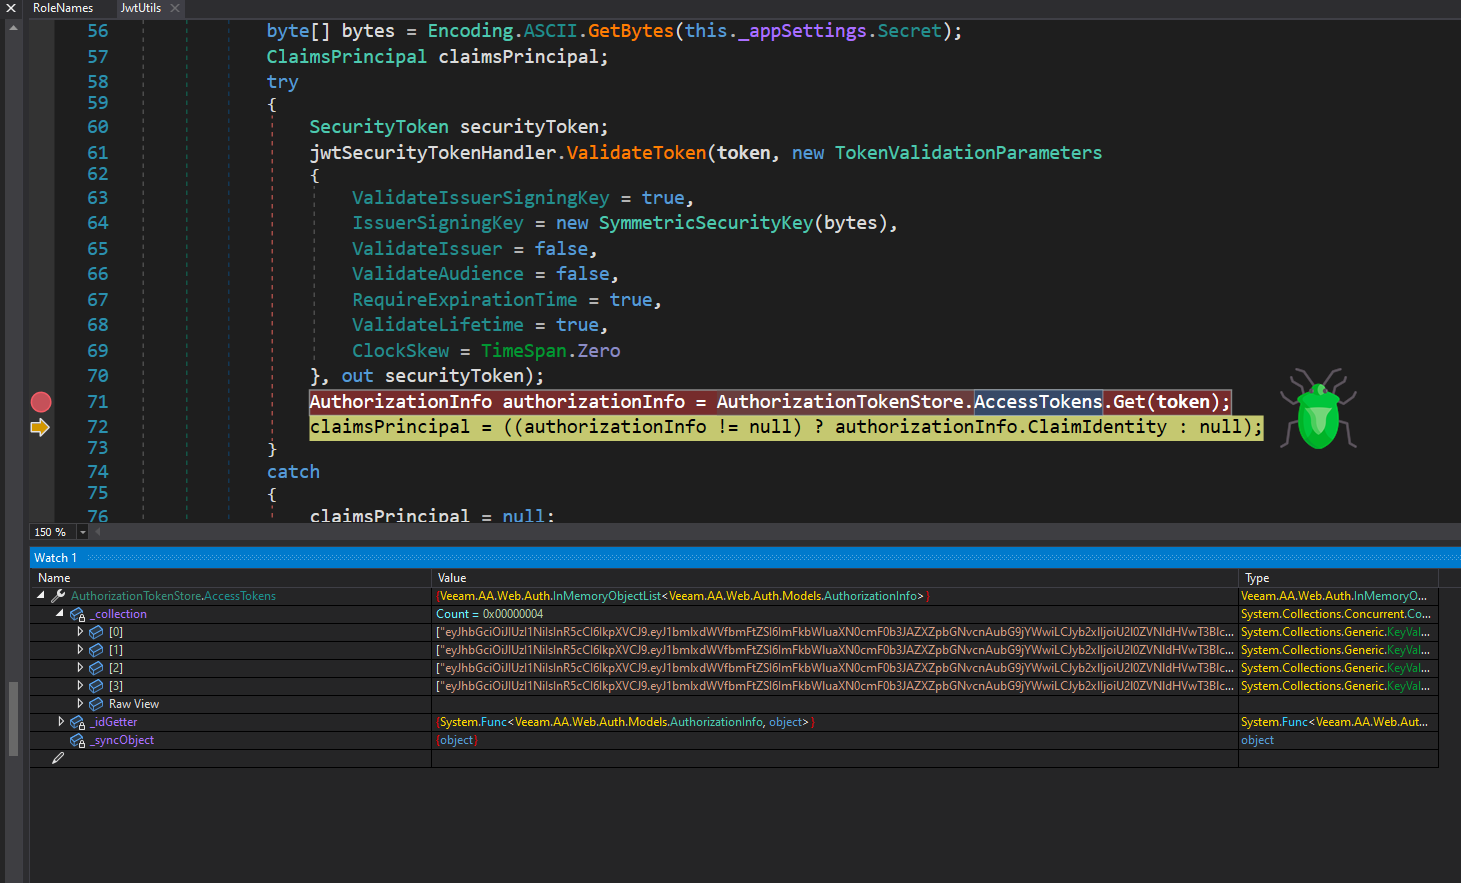Toggle the breakpoint on line 71
1461x883 pixels.
41,401
